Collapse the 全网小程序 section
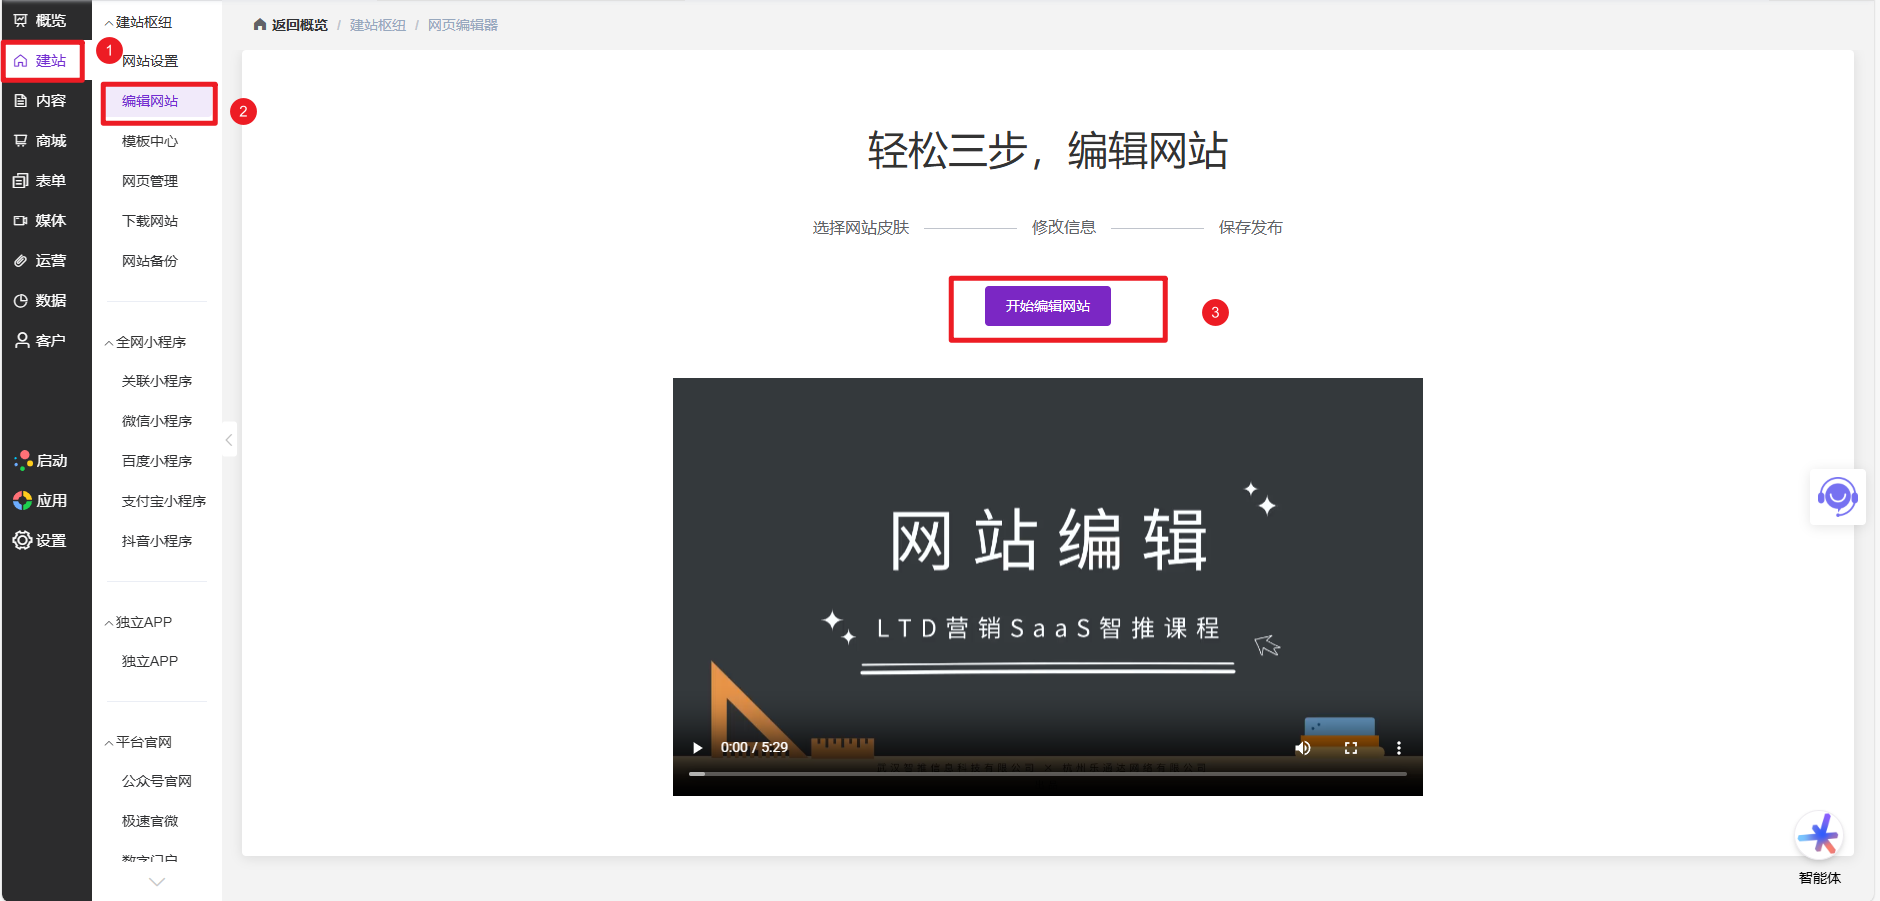The width and height of the screenshot is (1880, 901). pyautogui.click(x=109, y=343)
